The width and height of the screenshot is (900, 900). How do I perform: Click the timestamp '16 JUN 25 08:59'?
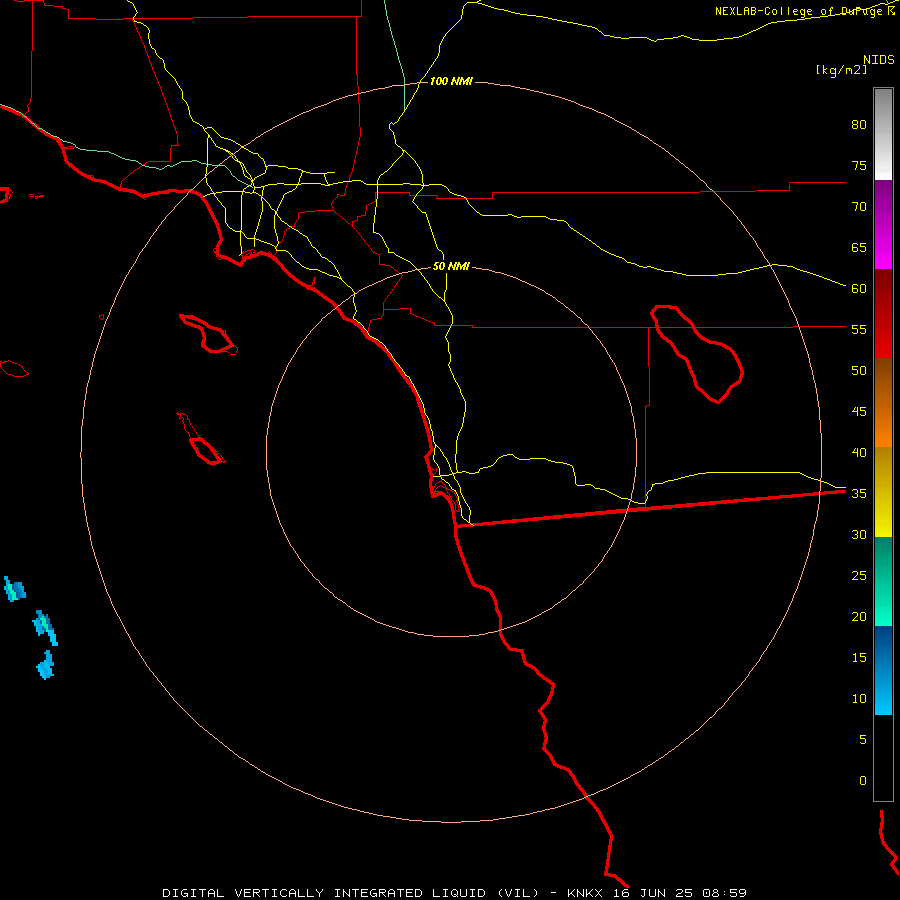(x=680, y=893)
